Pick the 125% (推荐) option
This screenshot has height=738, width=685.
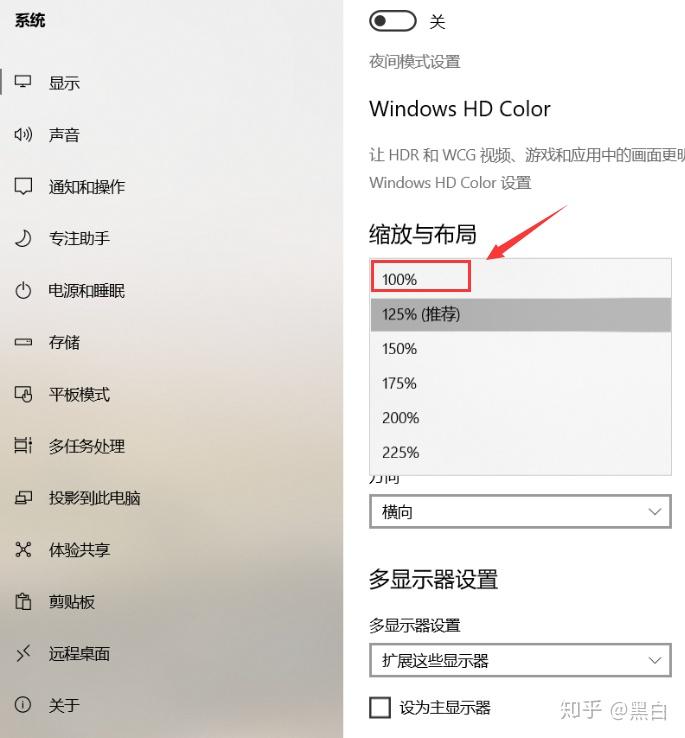pyautogui.click(x=520, y=314)
